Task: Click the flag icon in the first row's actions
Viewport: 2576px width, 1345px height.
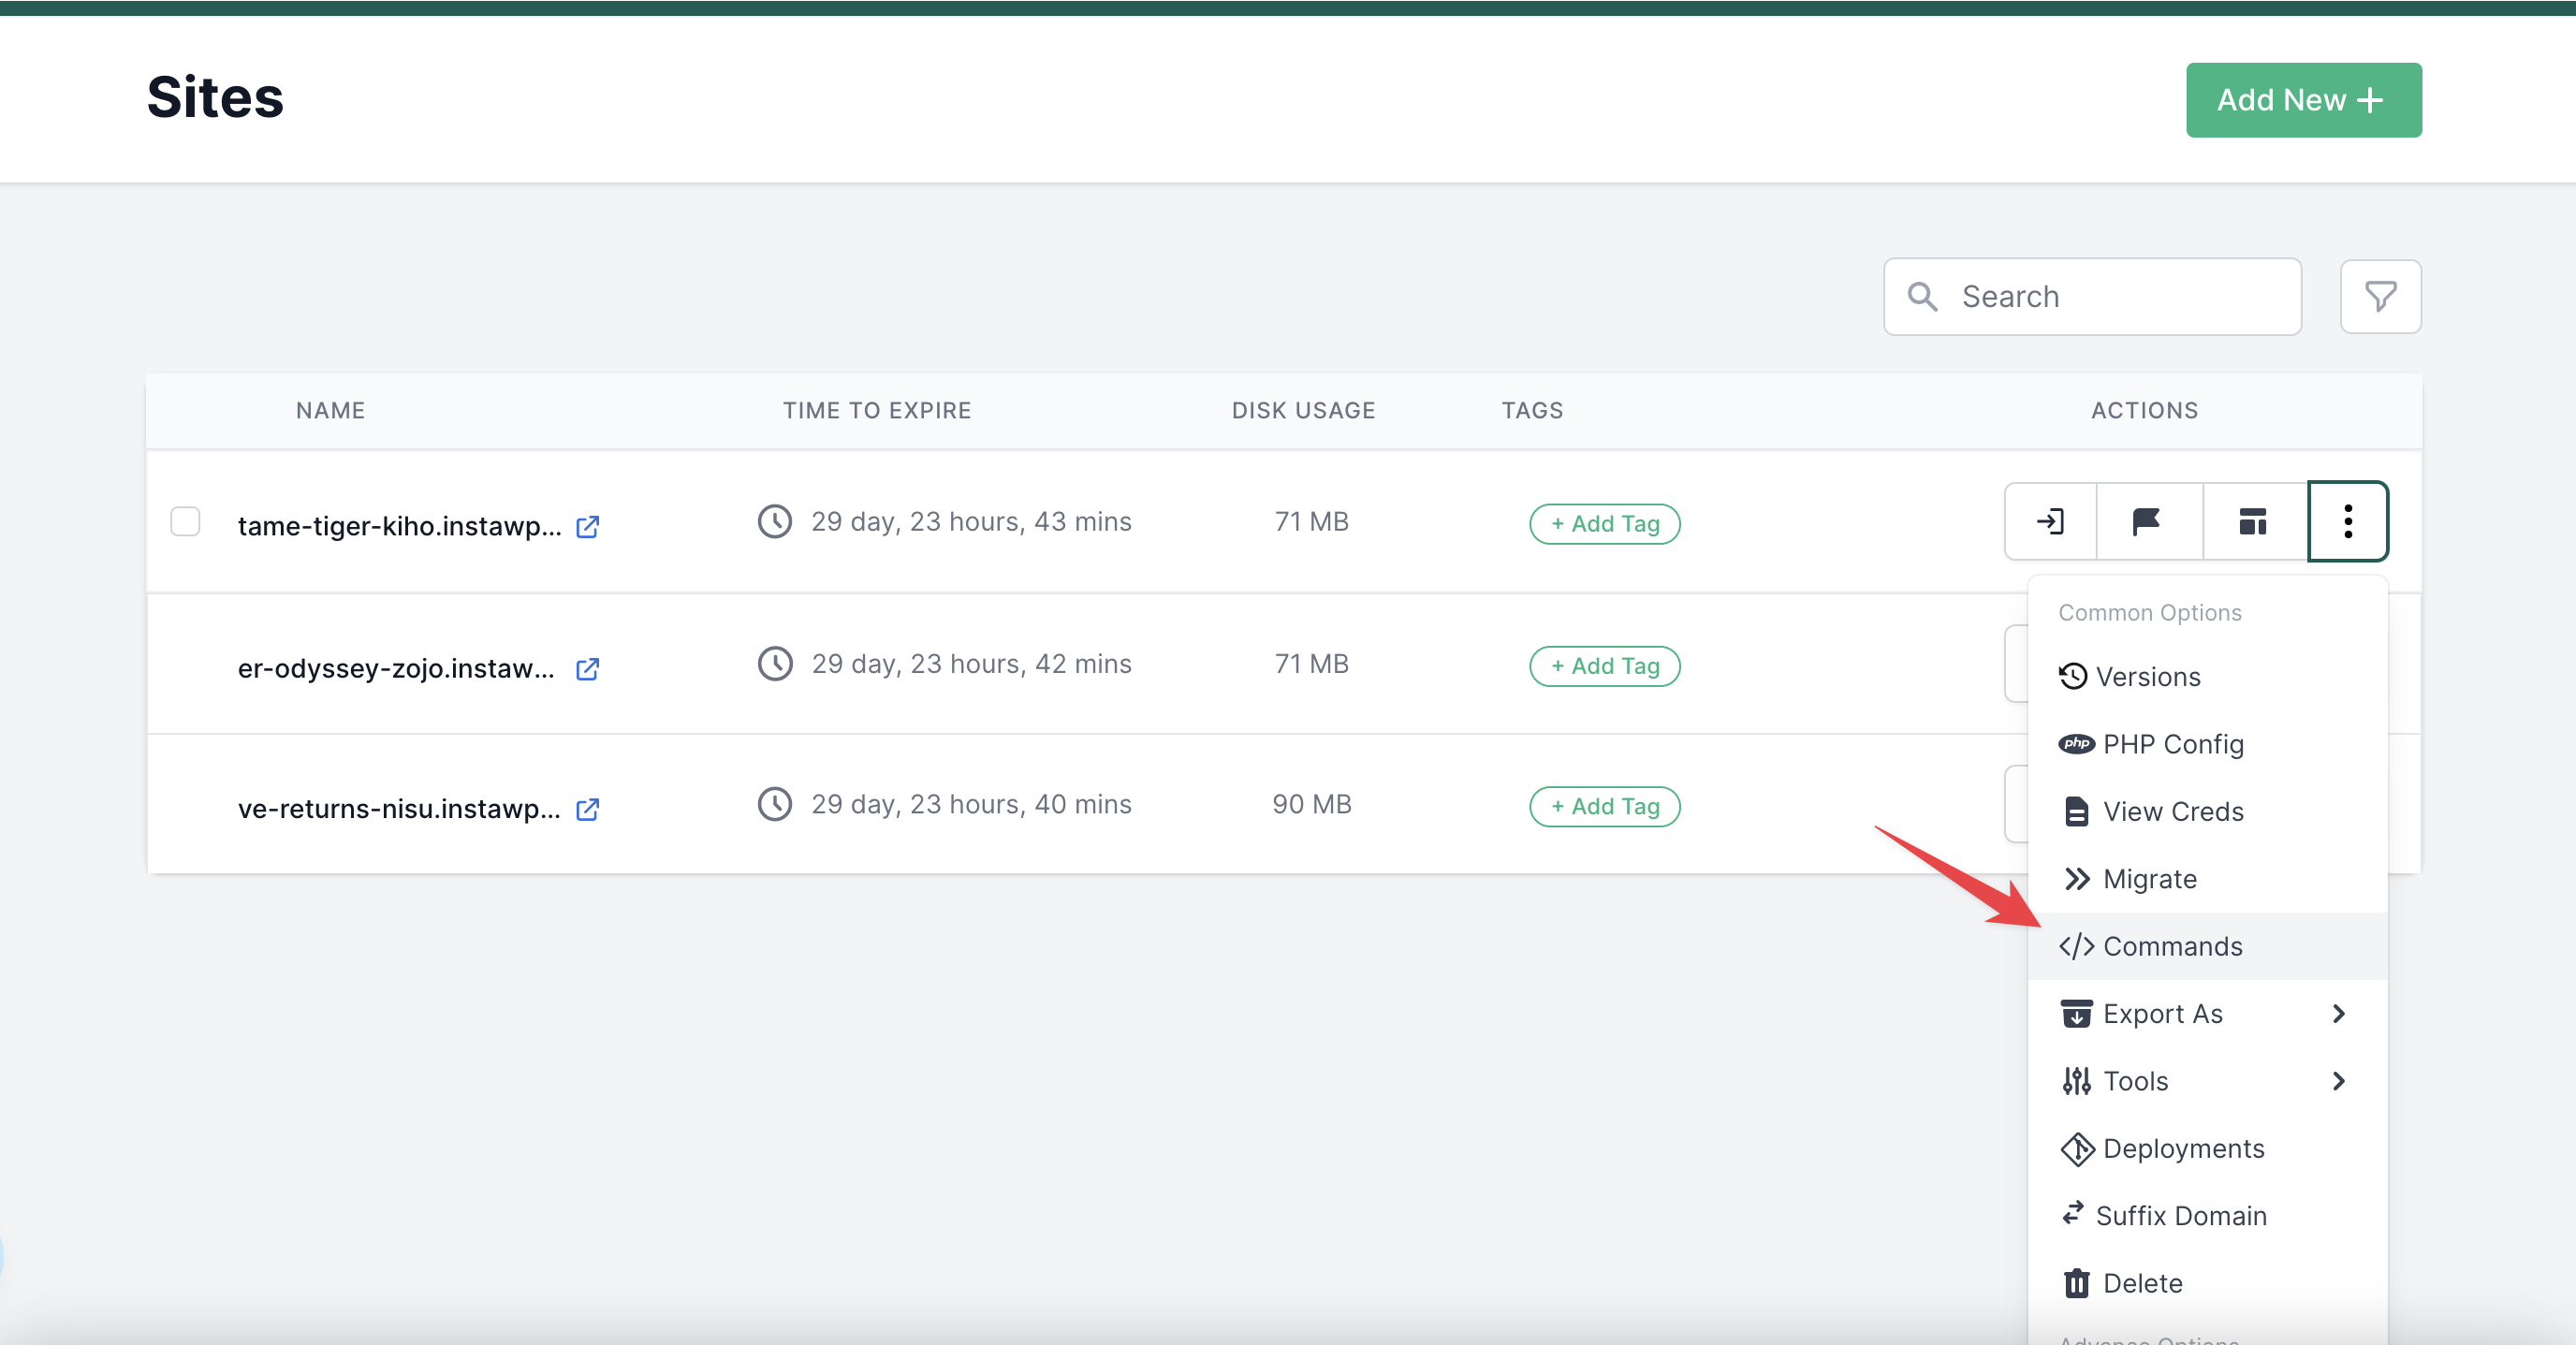Action: 2146,521
